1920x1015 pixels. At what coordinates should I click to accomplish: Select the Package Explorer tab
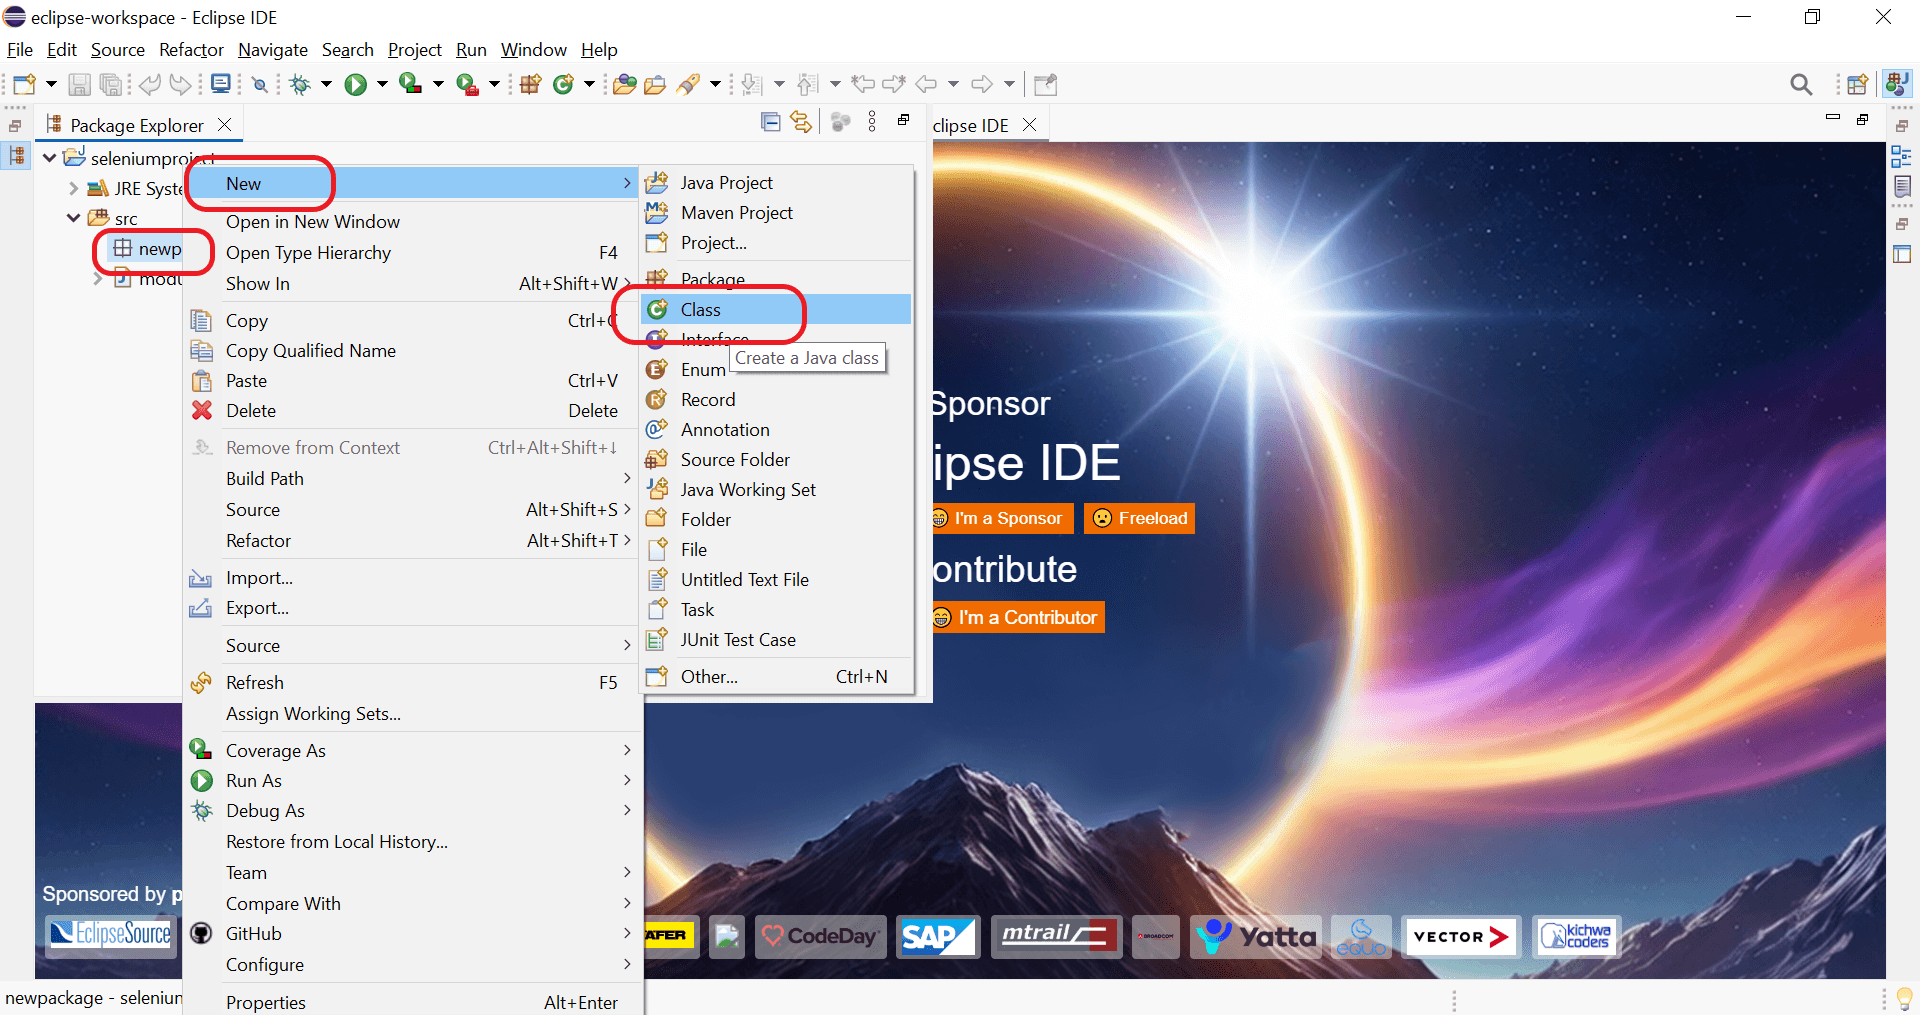(x=137, y=125)
